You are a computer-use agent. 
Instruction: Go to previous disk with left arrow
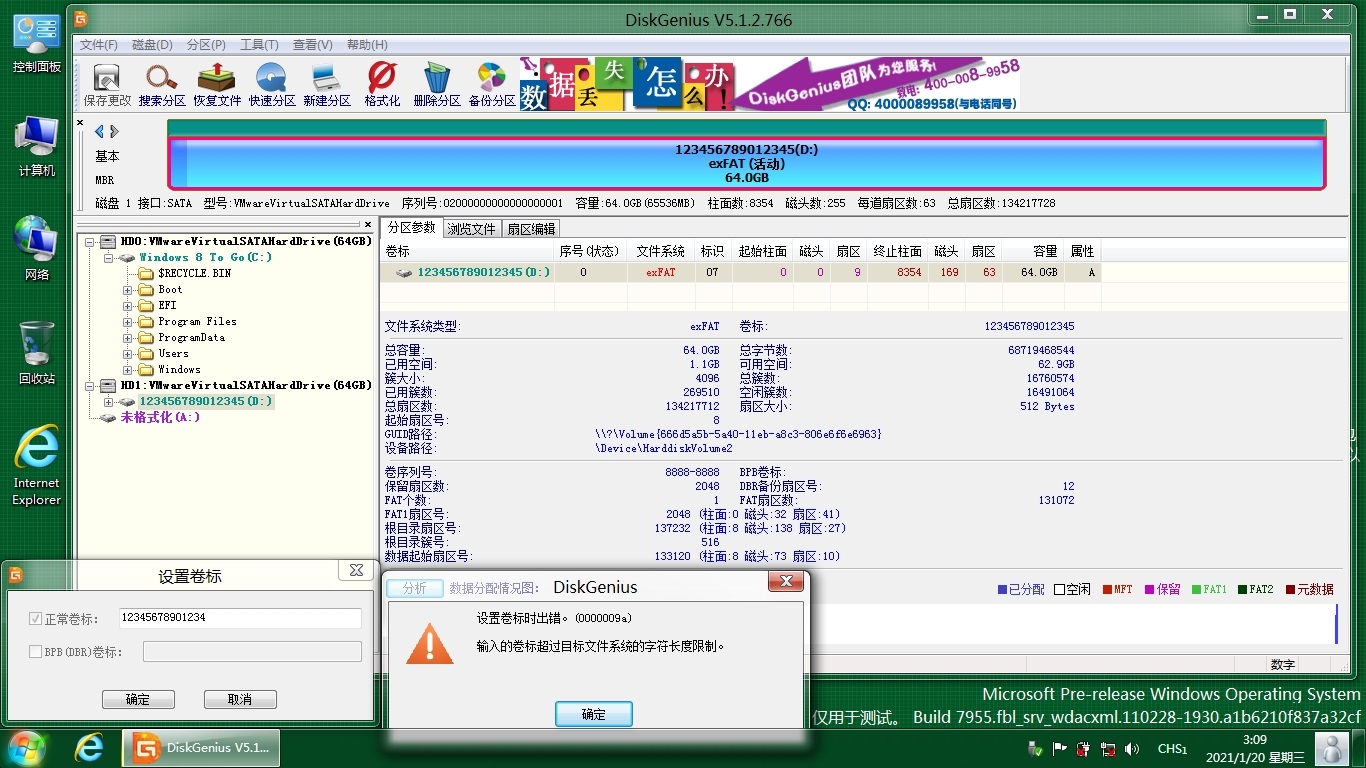point(99,131)
